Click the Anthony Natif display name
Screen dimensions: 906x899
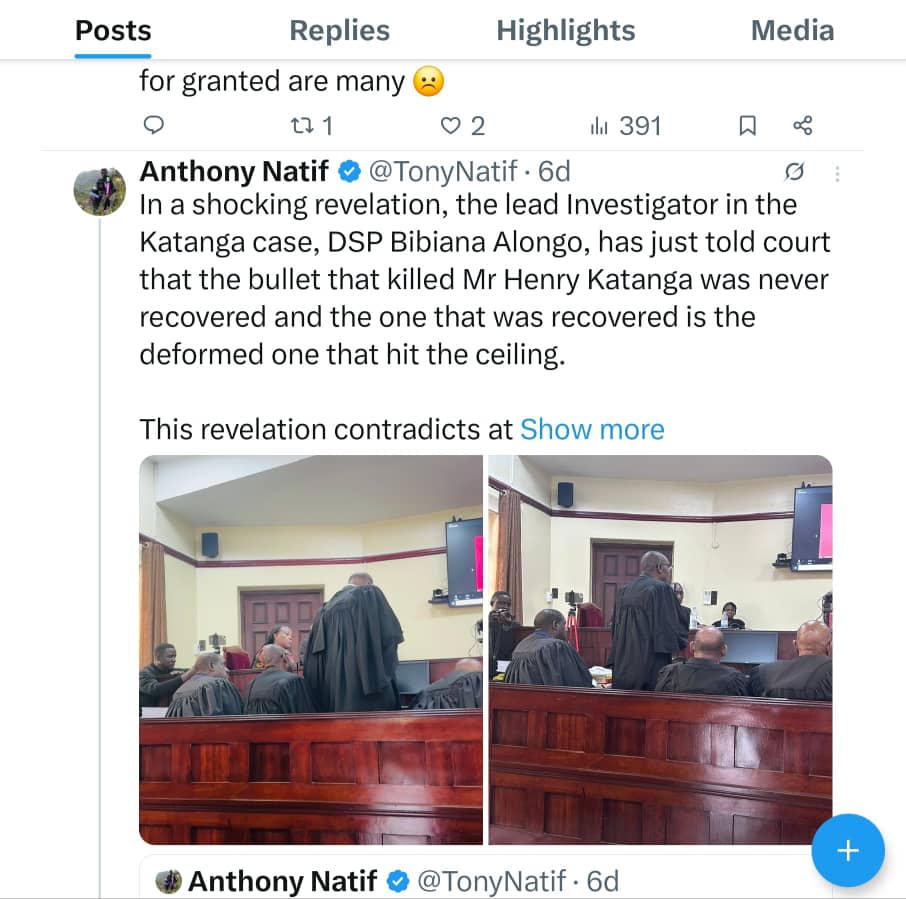(234, 172)
